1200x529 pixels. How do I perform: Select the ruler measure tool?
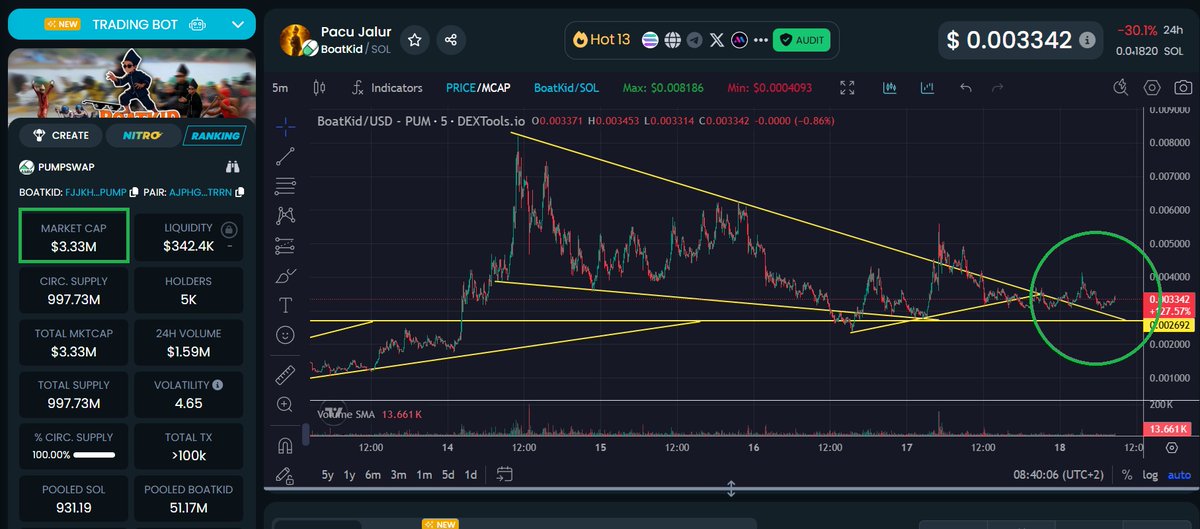coord(286,374)
